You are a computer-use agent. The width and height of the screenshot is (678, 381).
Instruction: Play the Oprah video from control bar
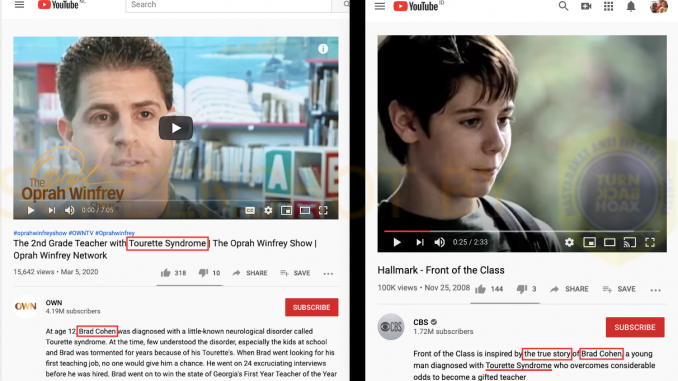[31, 211]
